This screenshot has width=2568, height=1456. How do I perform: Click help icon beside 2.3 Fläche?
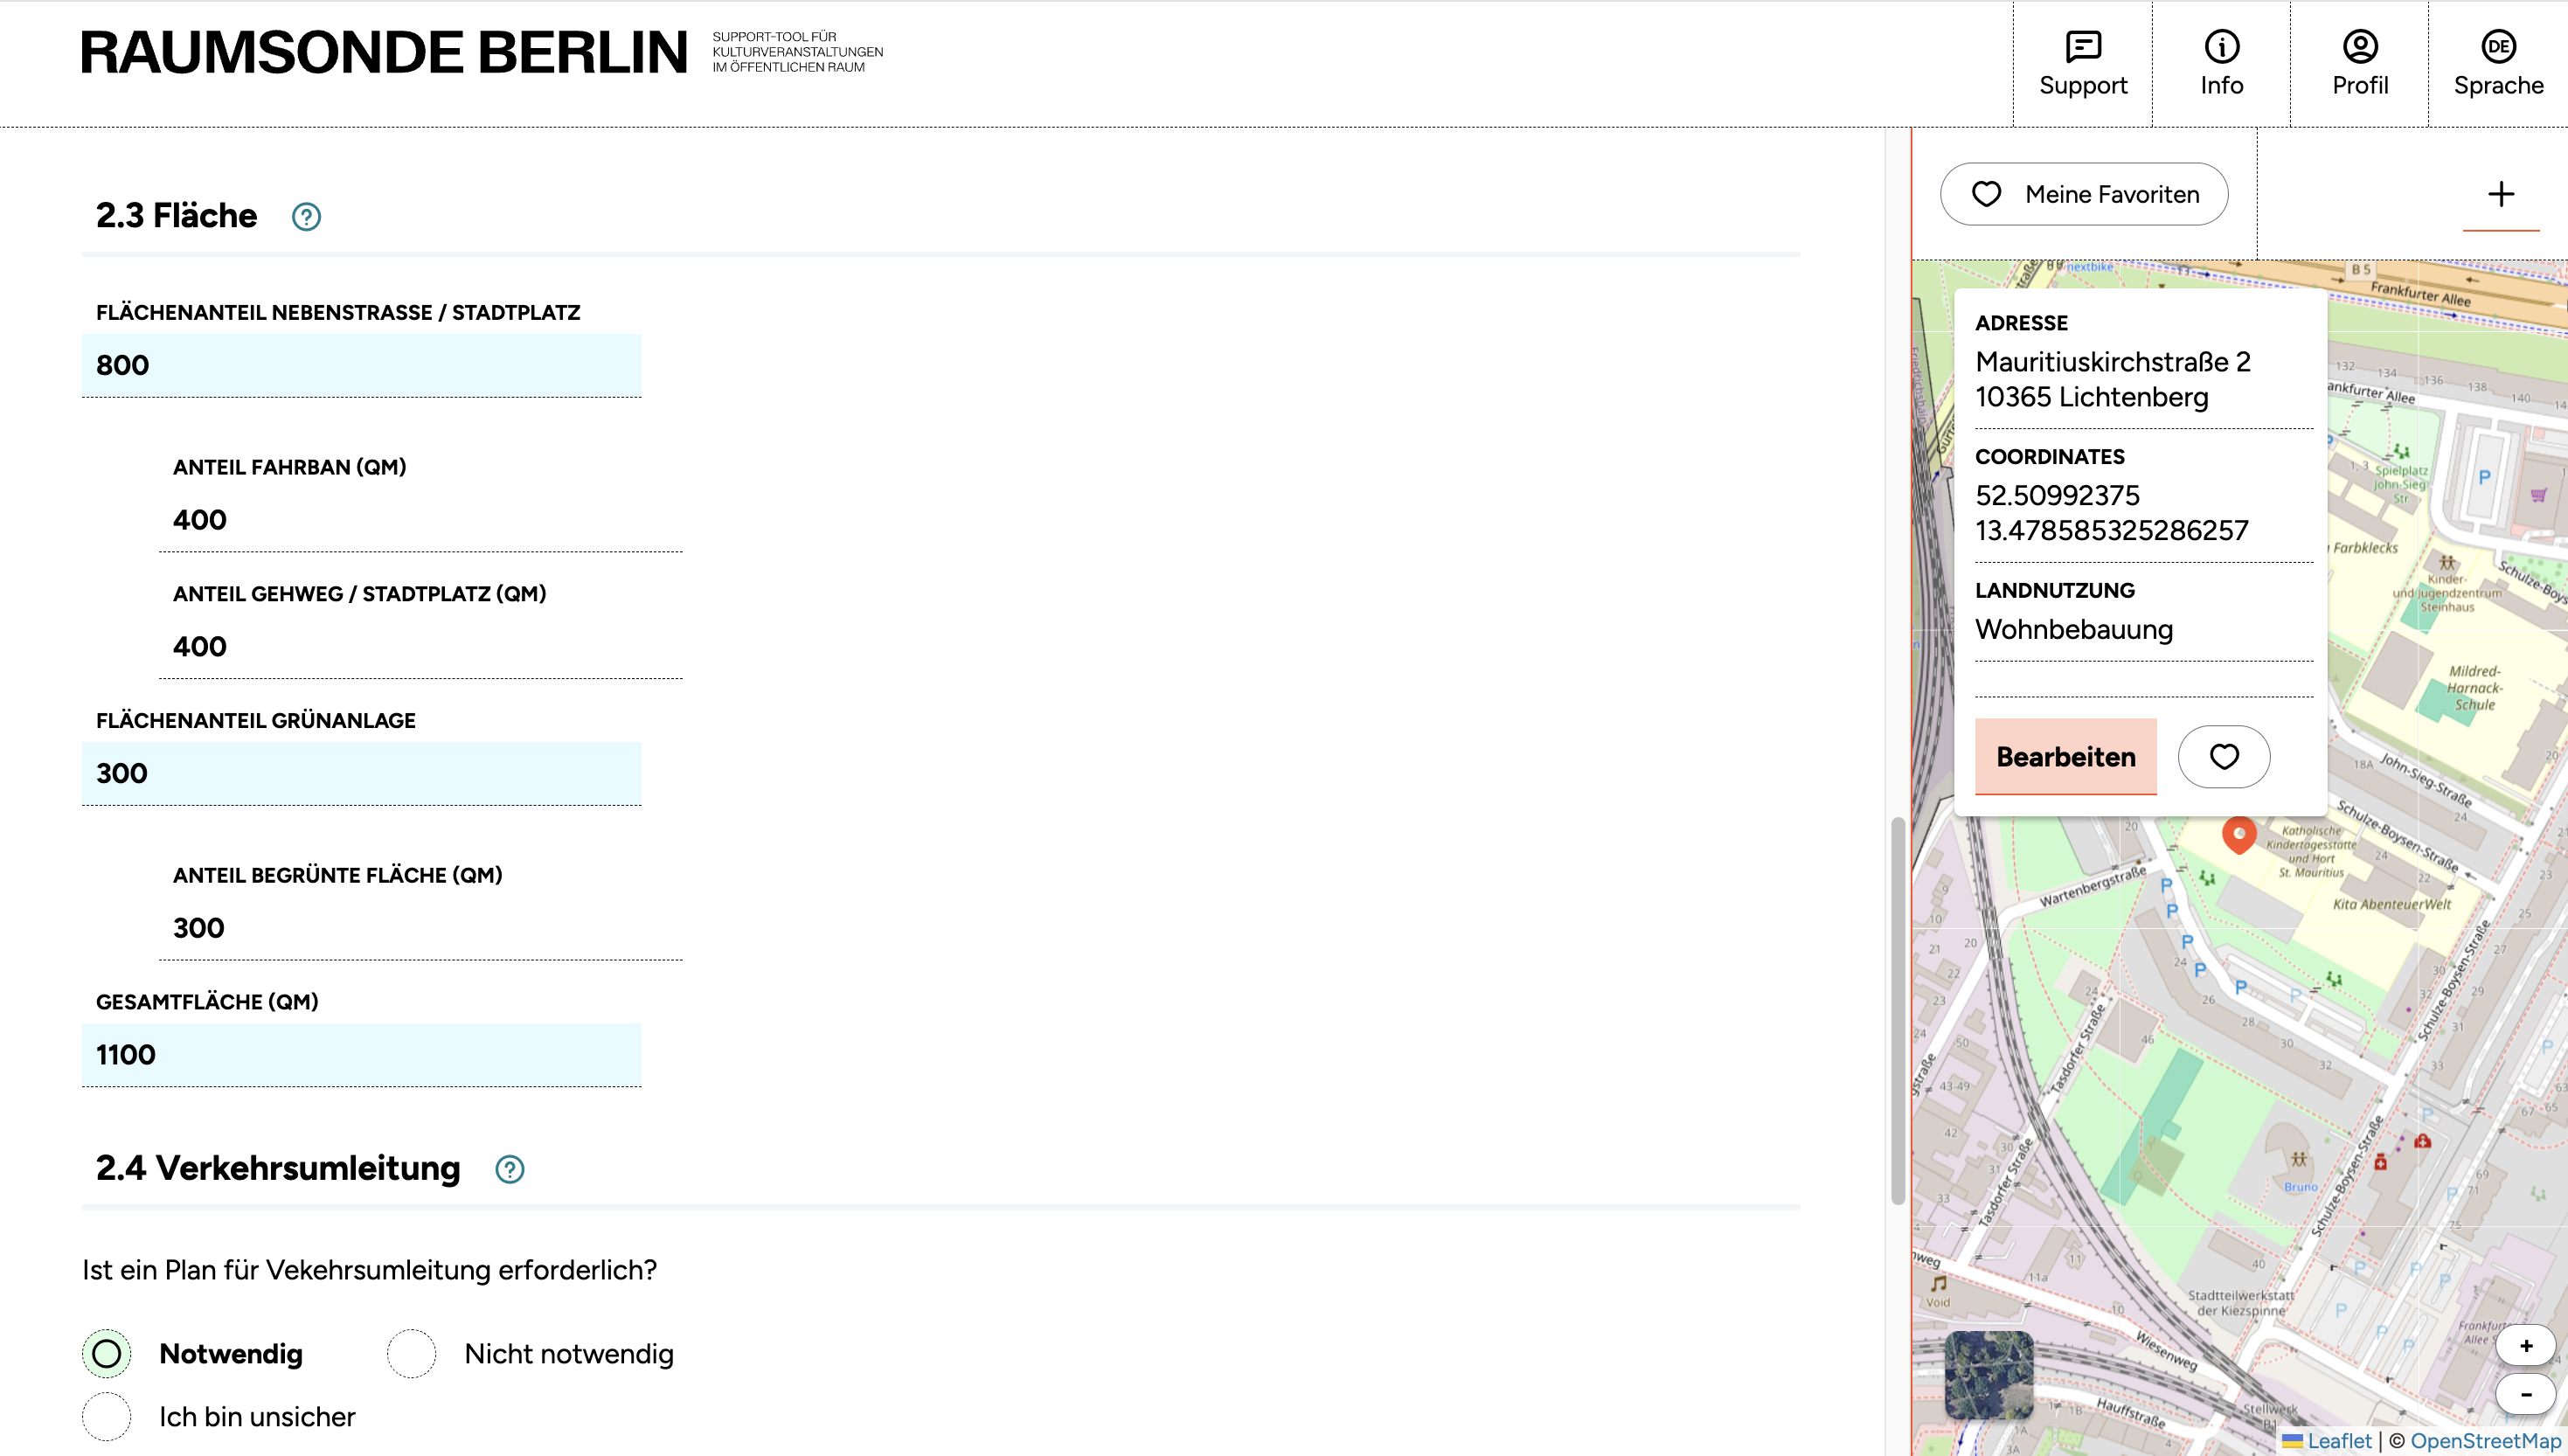coord(306,217)
